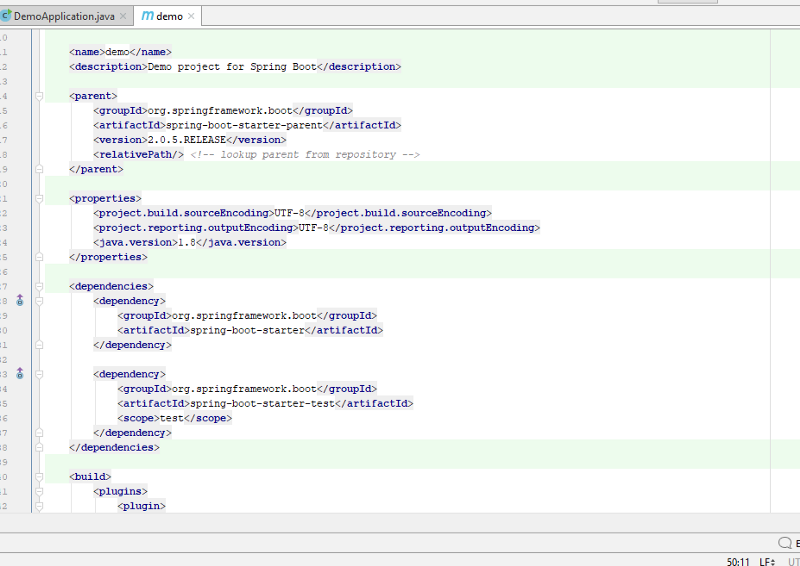The image size is (800, 566).
Task: Collapse the first <dependency> block
Action: 39,300
